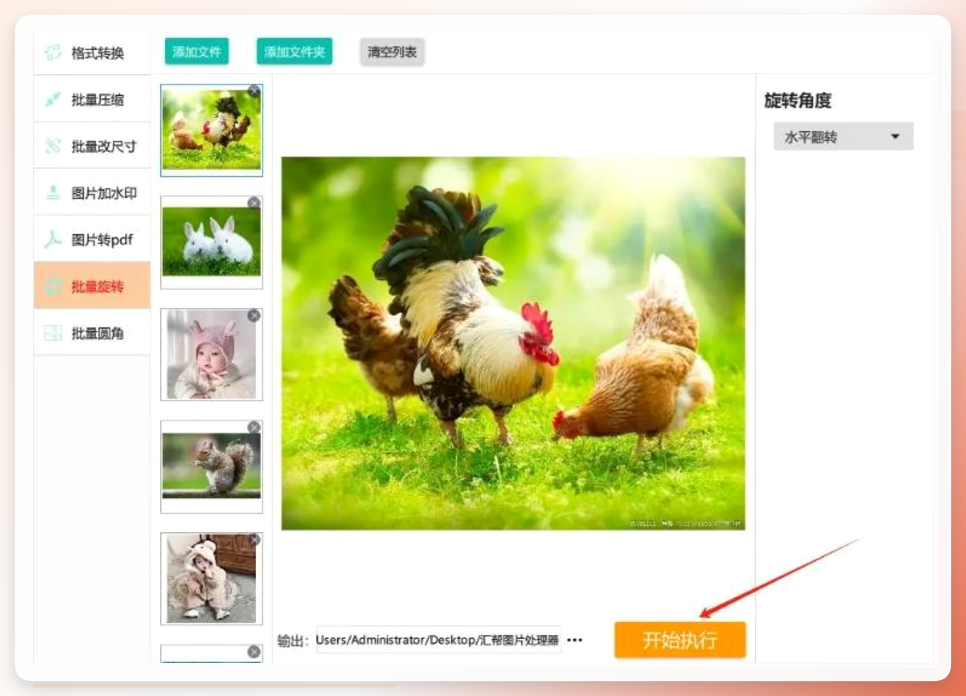Screen dimensions: 966x696
Task: Remove the pink-hat baby thumbnail via X
Action: [254, 315]
